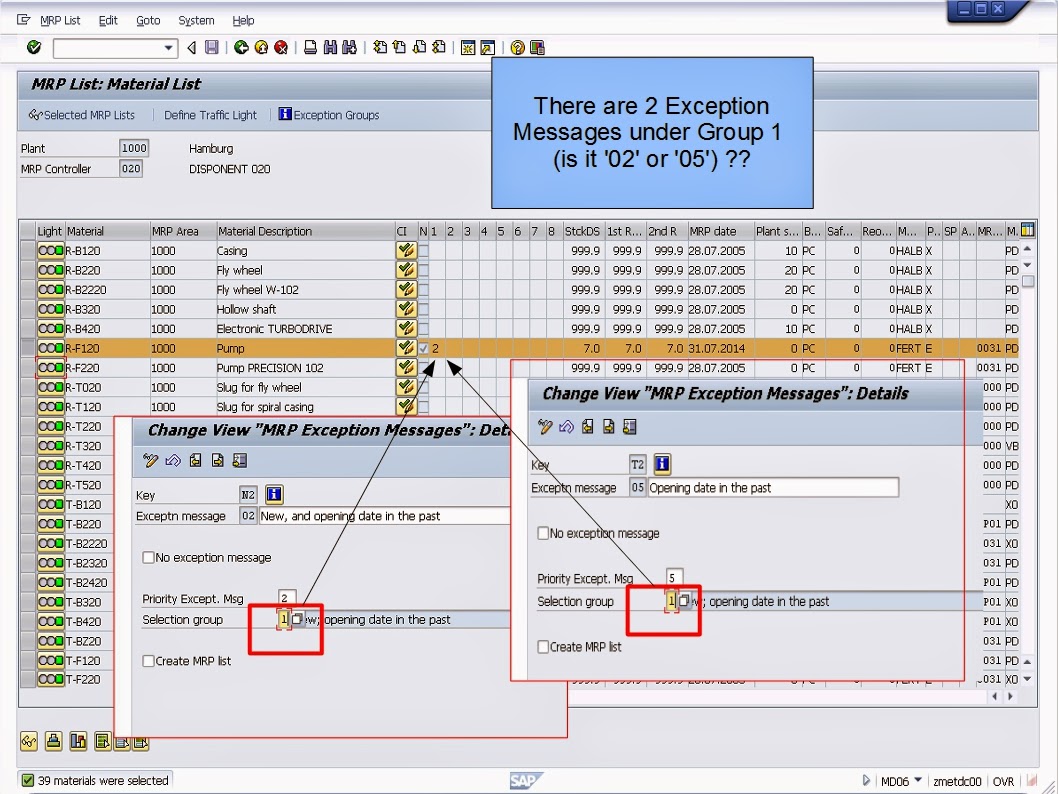Image resolution: width=1058 pixels, height=794 pixels.
Task: Click pencil change icon in N2 details panel
Action: coord(150,461)
